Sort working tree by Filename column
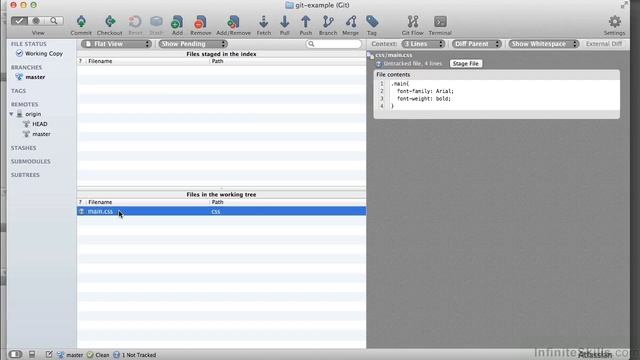The width and height of the screenshot is (640, 360). (148, 202)
